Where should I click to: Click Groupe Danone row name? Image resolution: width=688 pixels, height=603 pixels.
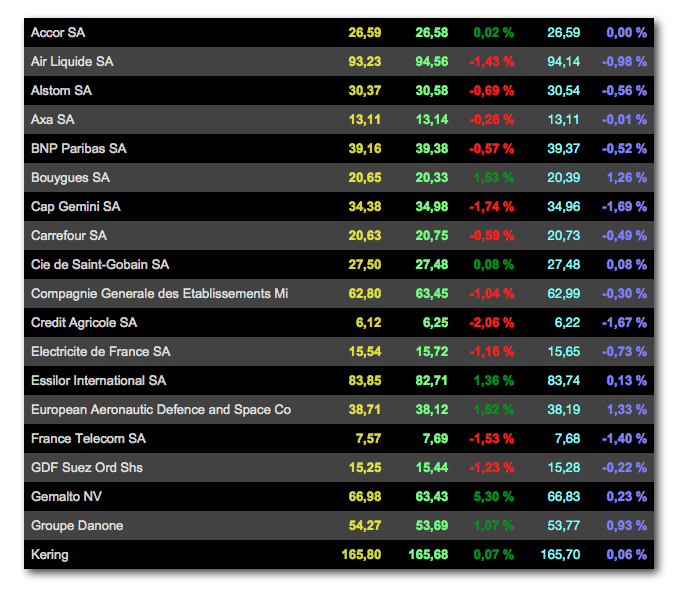(77, 525)
